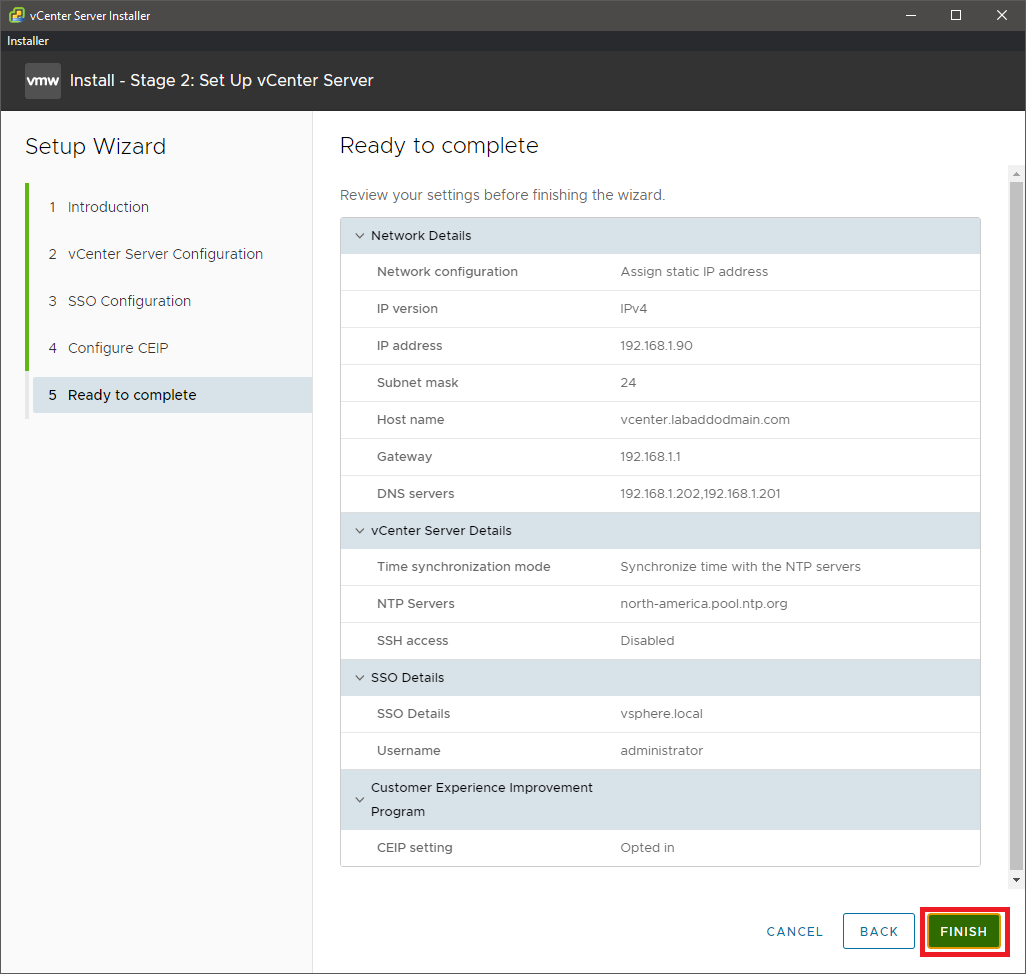Cancel the setup wizard

pos(794,931)
